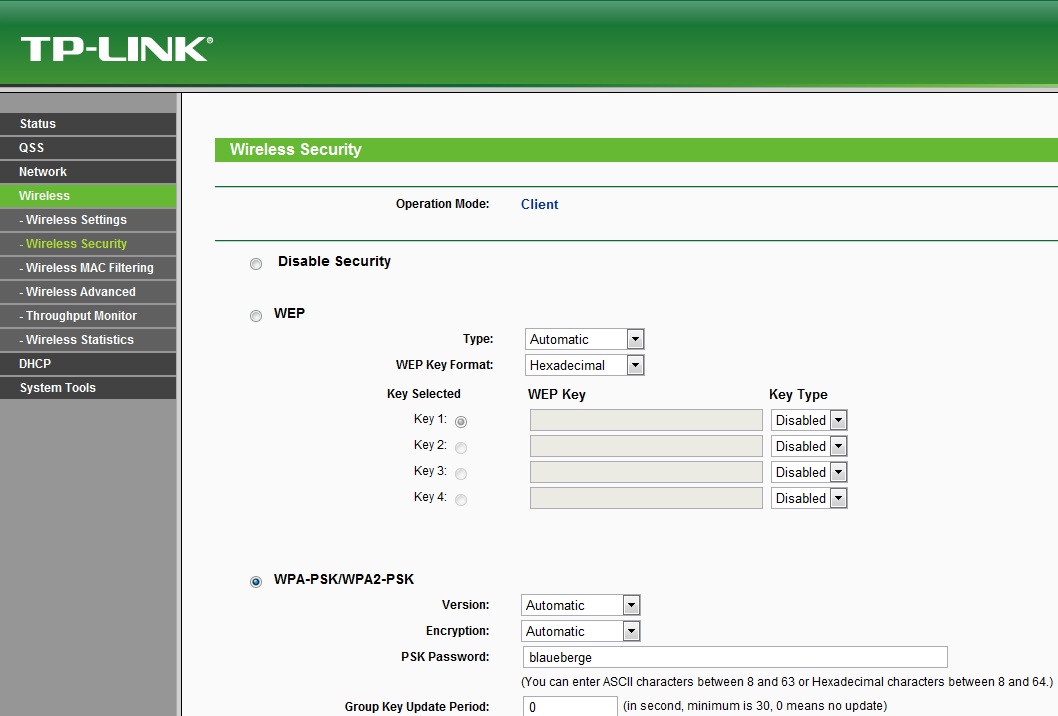Click the 'minimum is 30' hint text
This screenshot has width=1058, height=716.
click(x=755, y=706)
